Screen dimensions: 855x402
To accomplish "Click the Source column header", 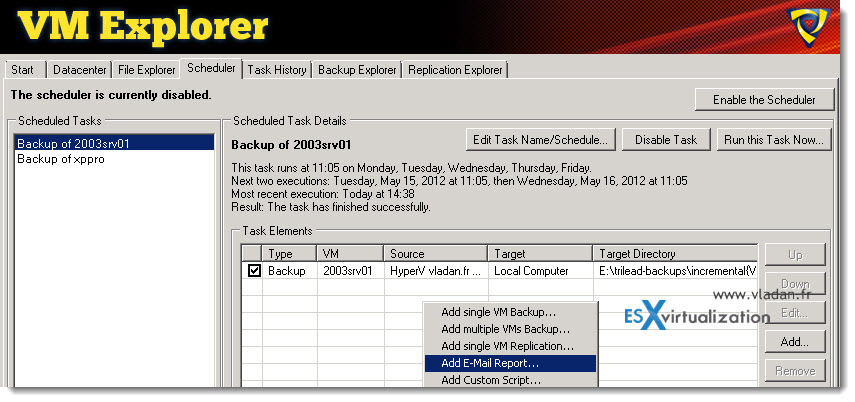I will click(x=436, y=254).
